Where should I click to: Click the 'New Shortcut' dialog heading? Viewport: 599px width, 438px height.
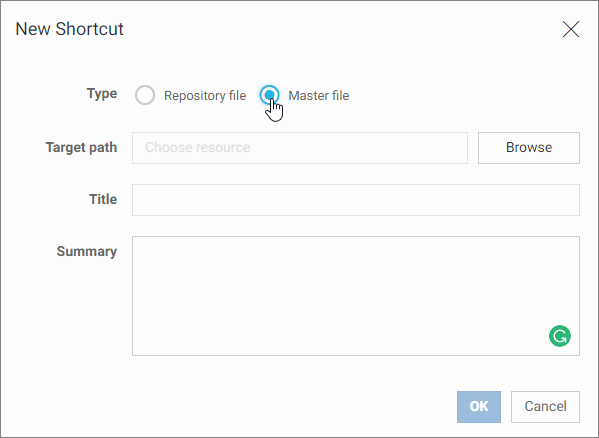click(x=70, y=29)
